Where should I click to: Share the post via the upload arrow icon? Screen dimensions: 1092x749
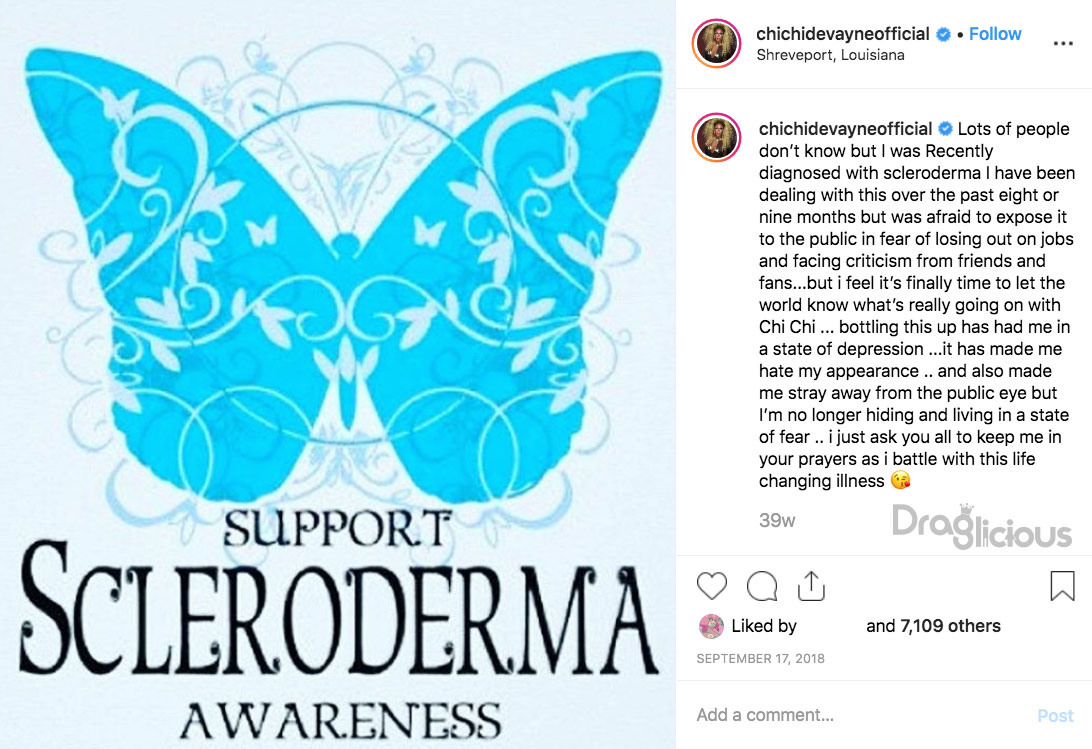811,585
